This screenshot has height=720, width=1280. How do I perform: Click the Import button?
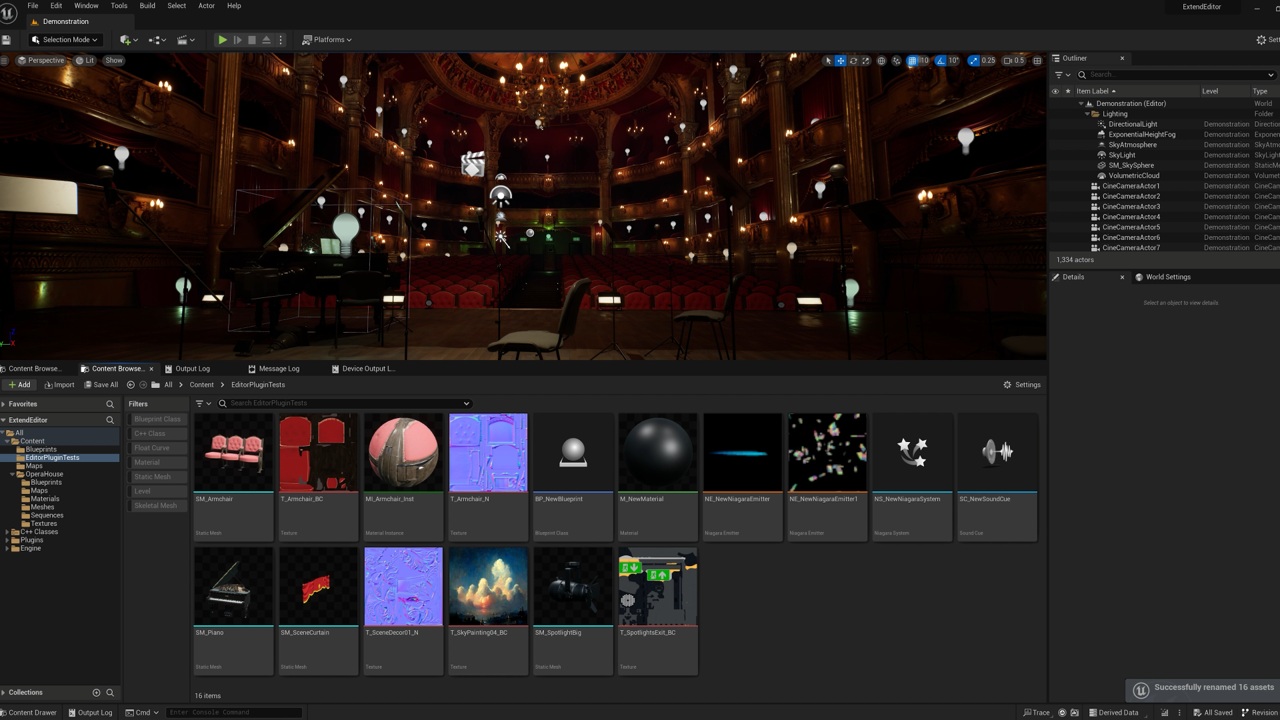59,384
